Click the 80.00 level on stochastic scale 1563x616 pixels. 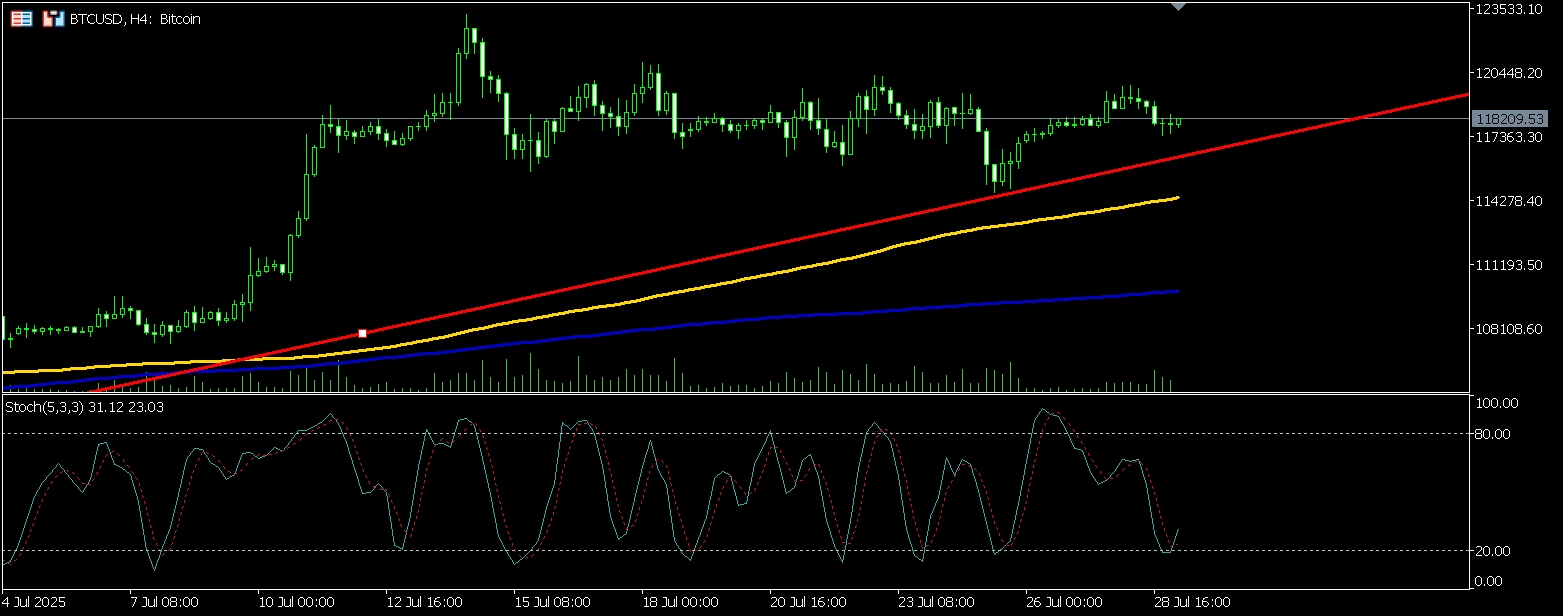coord(1497,434)
